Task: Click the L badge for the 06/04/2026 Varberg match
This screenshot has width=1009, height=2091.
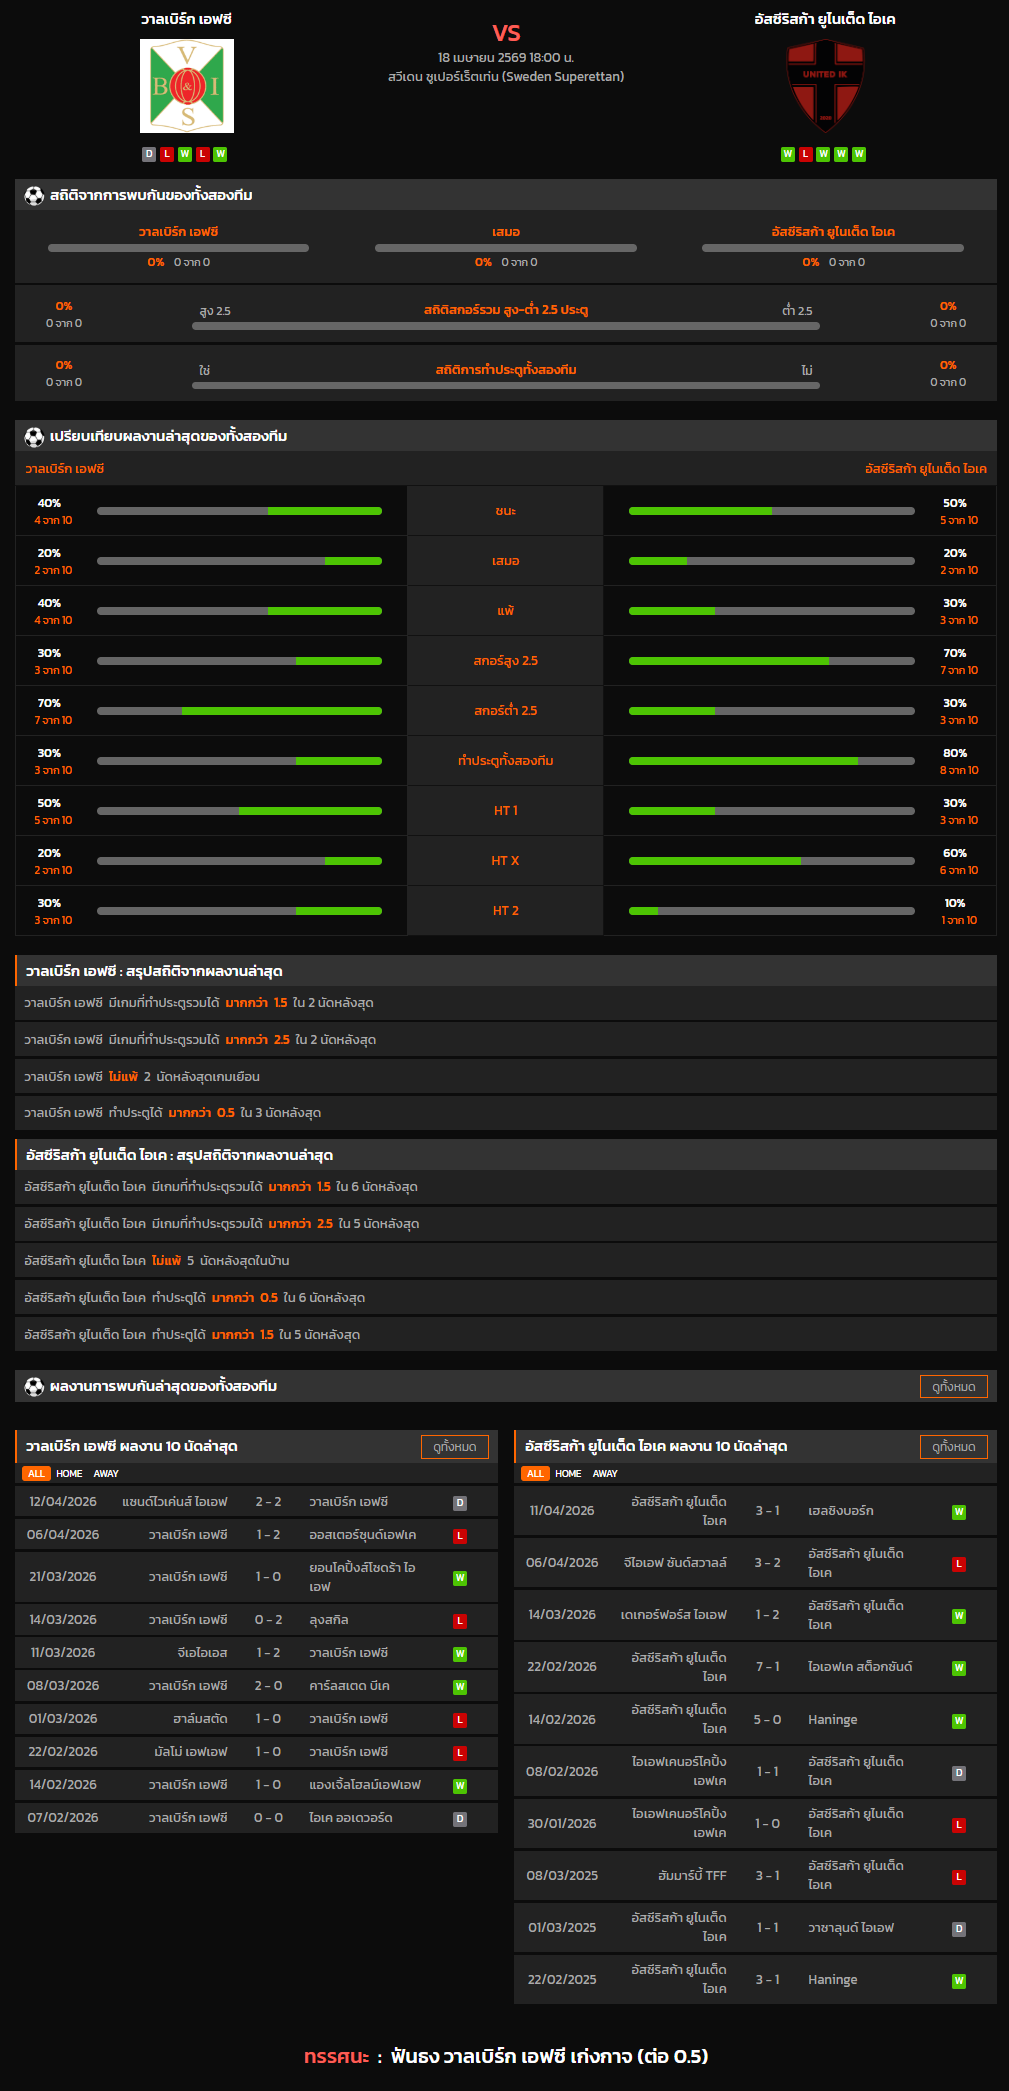Action: point(460,1536)
